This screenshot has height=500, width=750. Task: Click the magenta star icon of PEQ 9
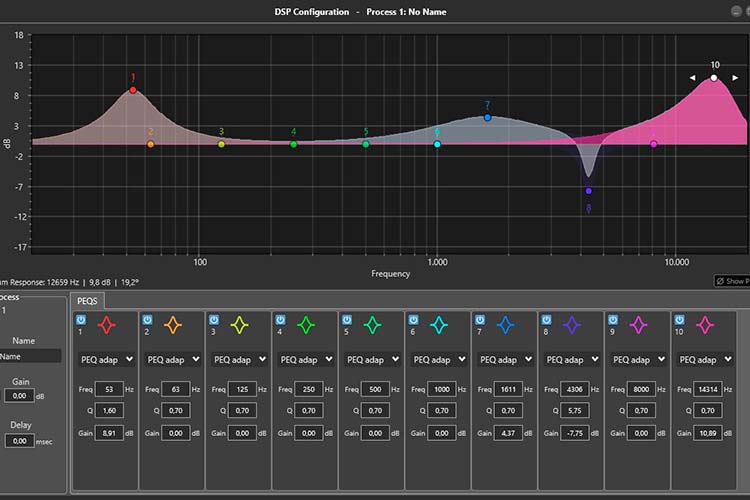pos(639,325)
